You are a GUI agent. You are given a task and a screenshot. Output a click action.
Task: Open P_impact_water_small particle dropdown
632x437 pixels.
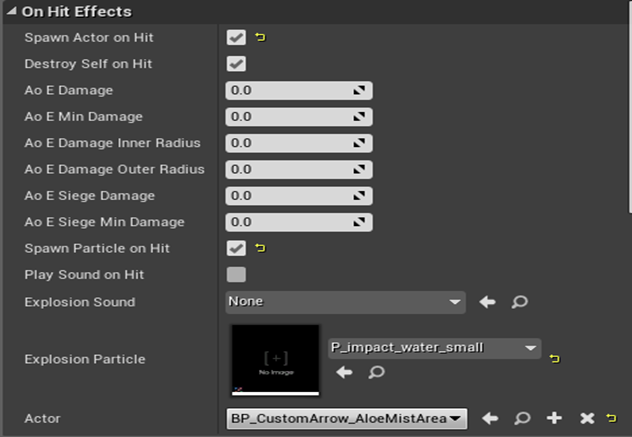pyautogui.click(x=434, y=348)
